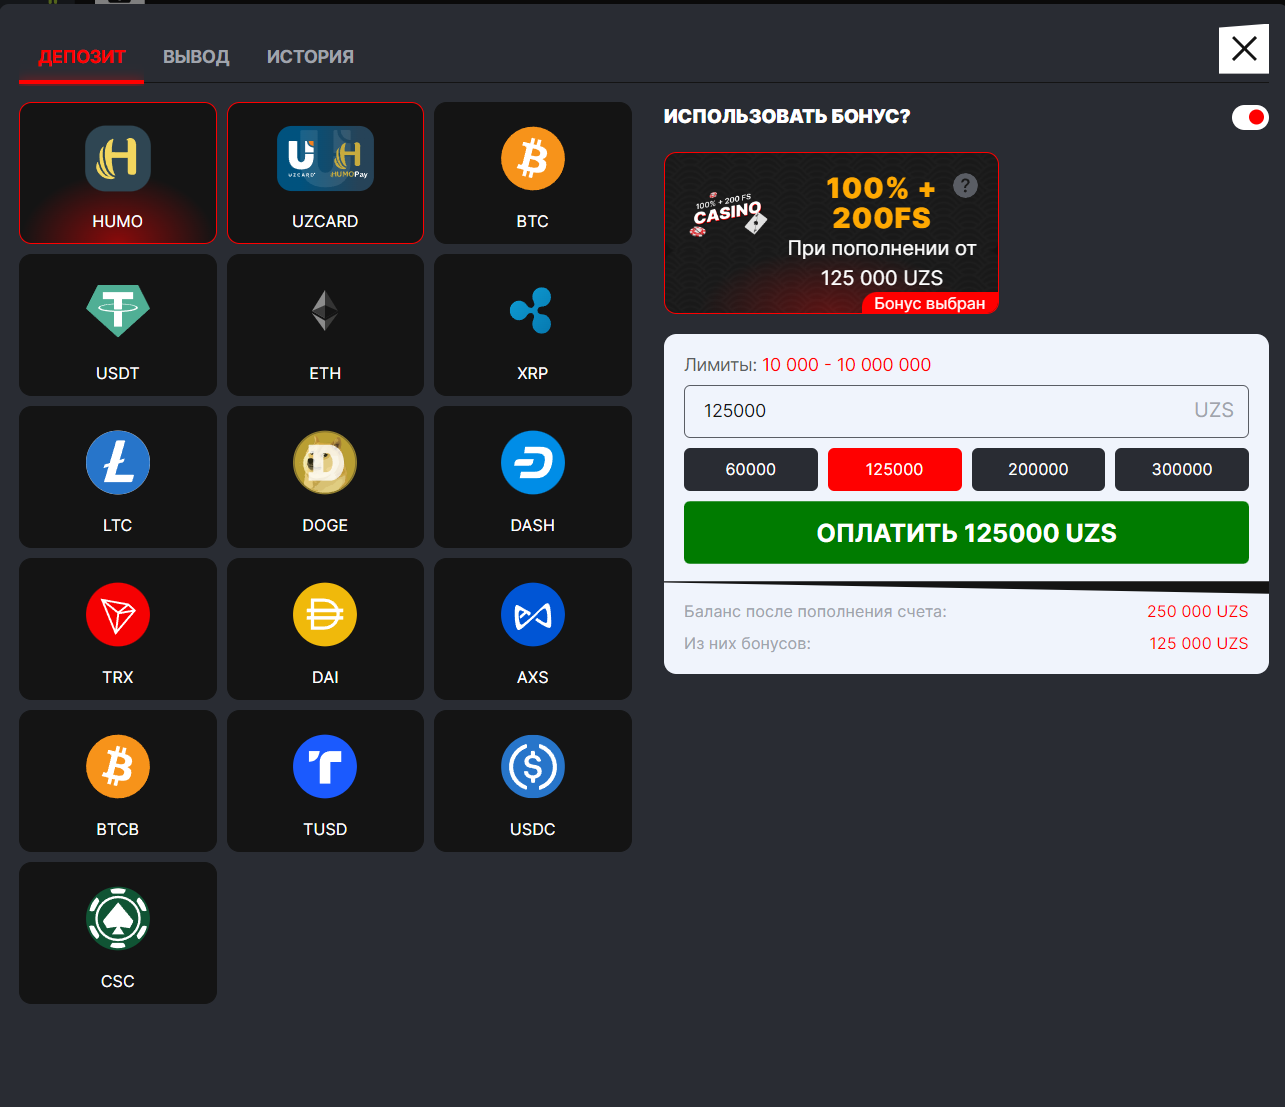
Task: Select USDC deposit method
Action: 533,781
